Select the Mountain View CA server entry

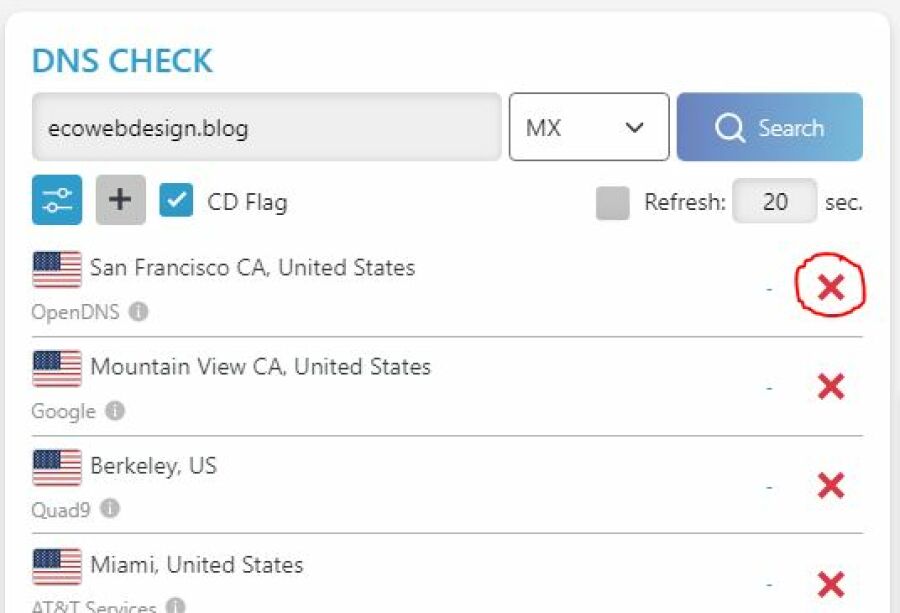click(x=260, y=367)
